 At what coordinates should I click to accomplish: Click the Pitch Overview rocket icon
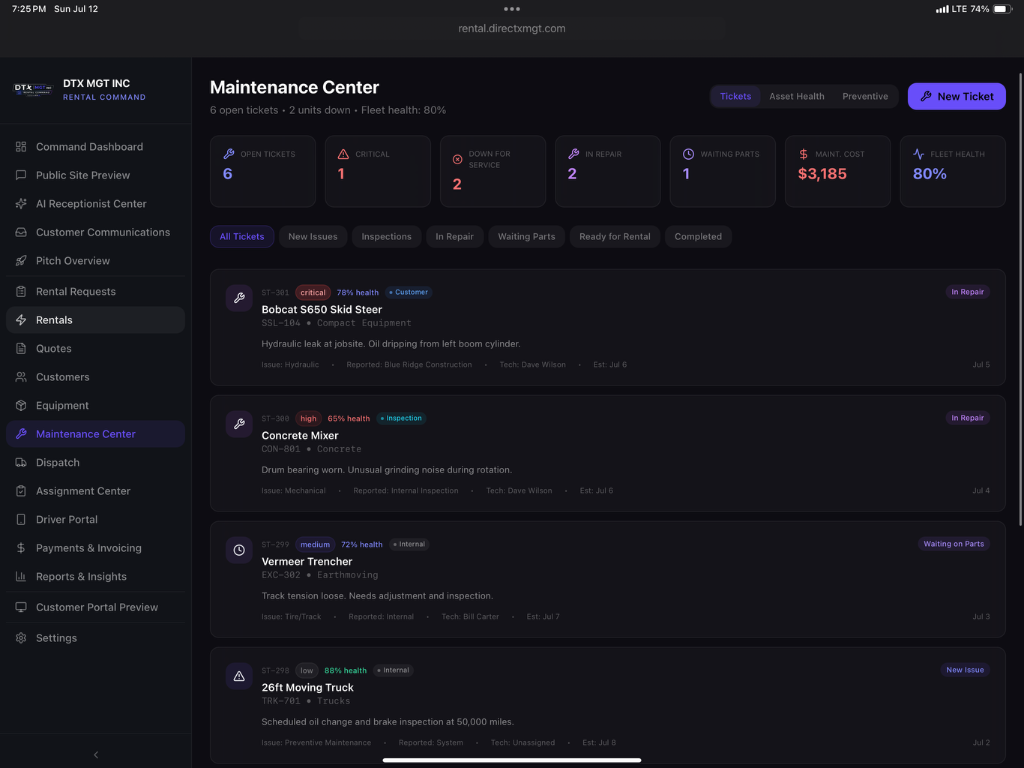point(21,261)
